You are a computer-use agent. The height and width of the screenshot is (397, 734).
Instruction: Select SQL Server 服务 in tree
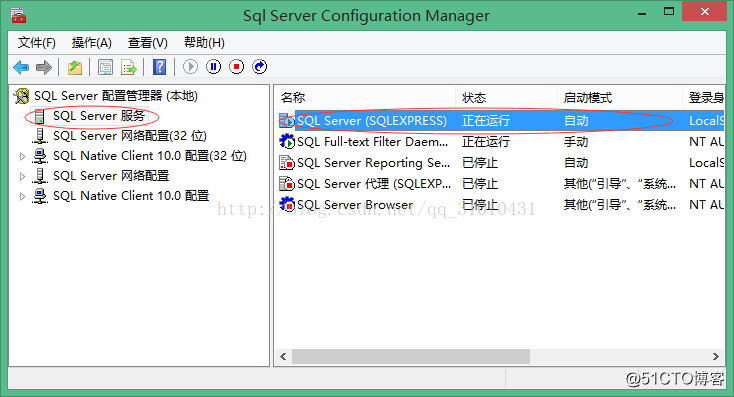(x=98, y=116)
